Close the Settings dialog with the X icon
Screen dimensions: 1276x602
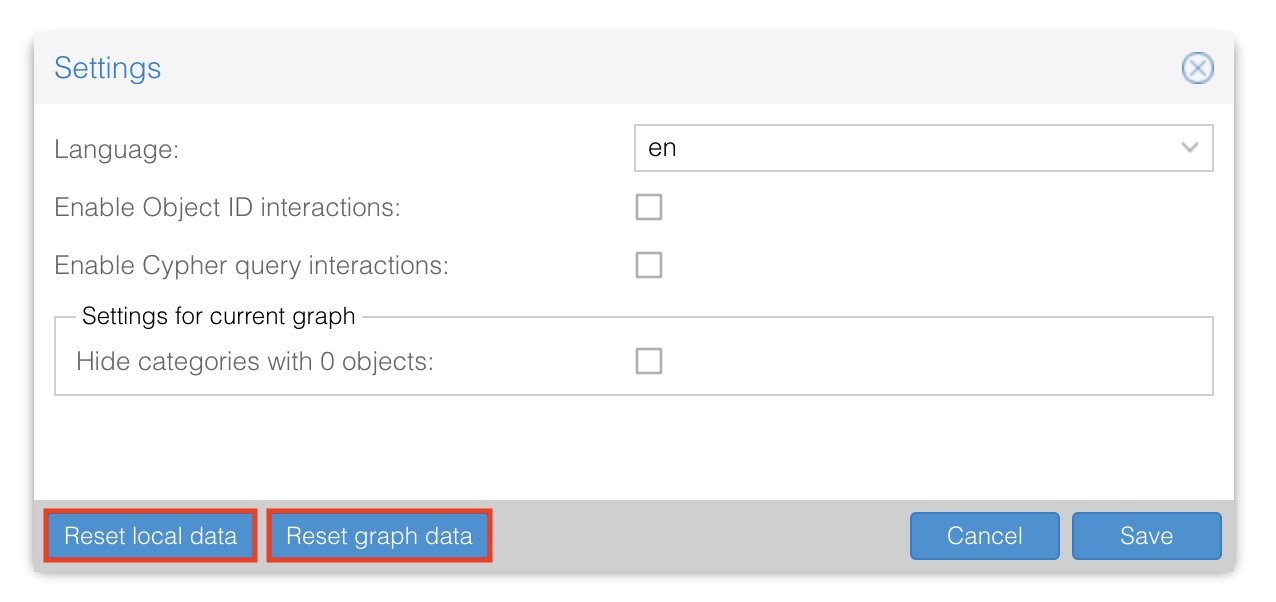1197,68
